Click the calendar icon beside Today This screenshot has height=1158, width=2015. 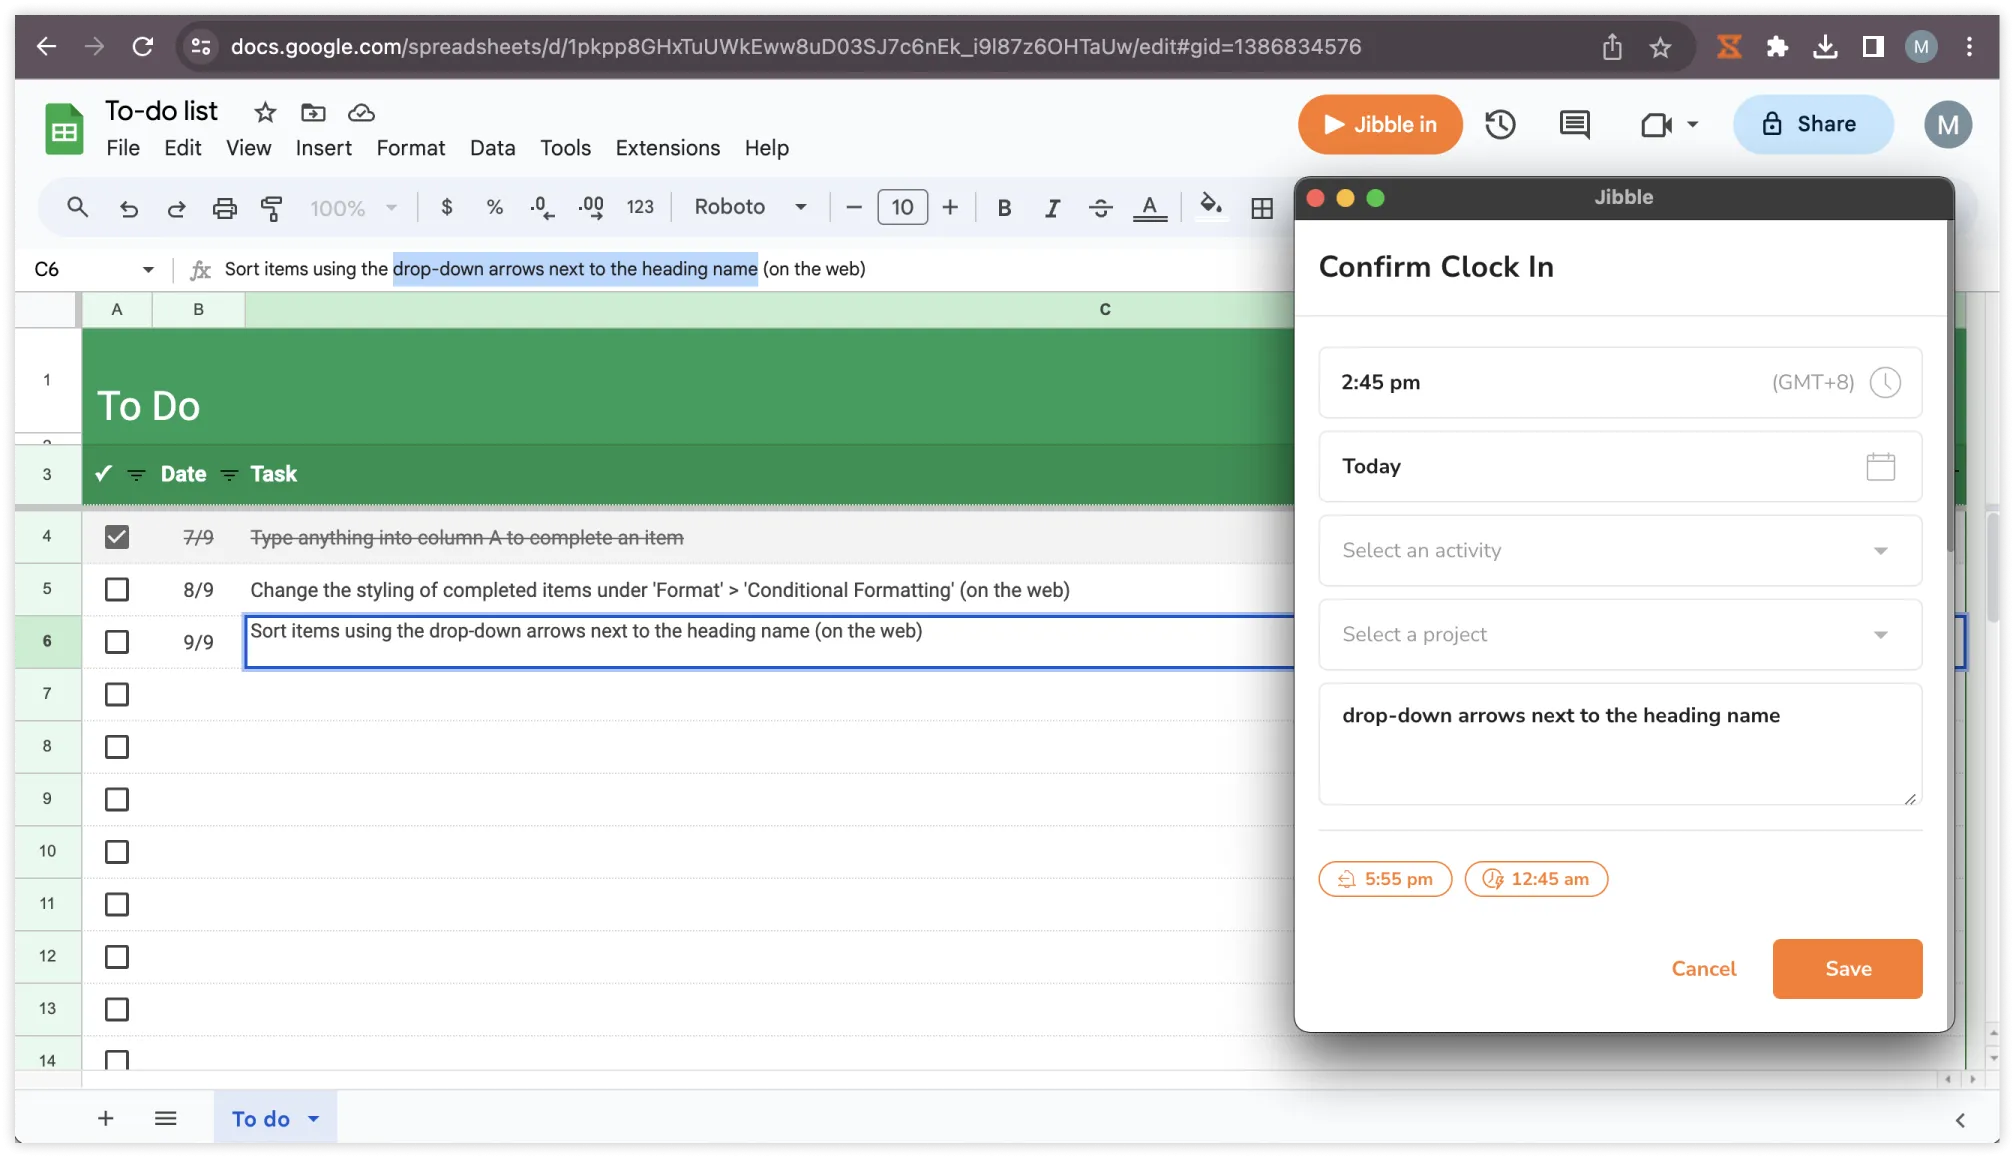point(1880,466)
